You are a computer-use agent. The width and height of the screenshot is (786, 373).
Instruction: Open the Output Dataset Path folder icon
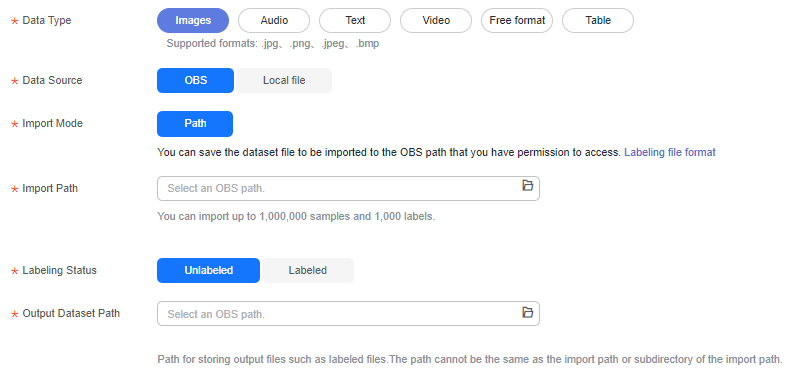click(x=527, y=312)
